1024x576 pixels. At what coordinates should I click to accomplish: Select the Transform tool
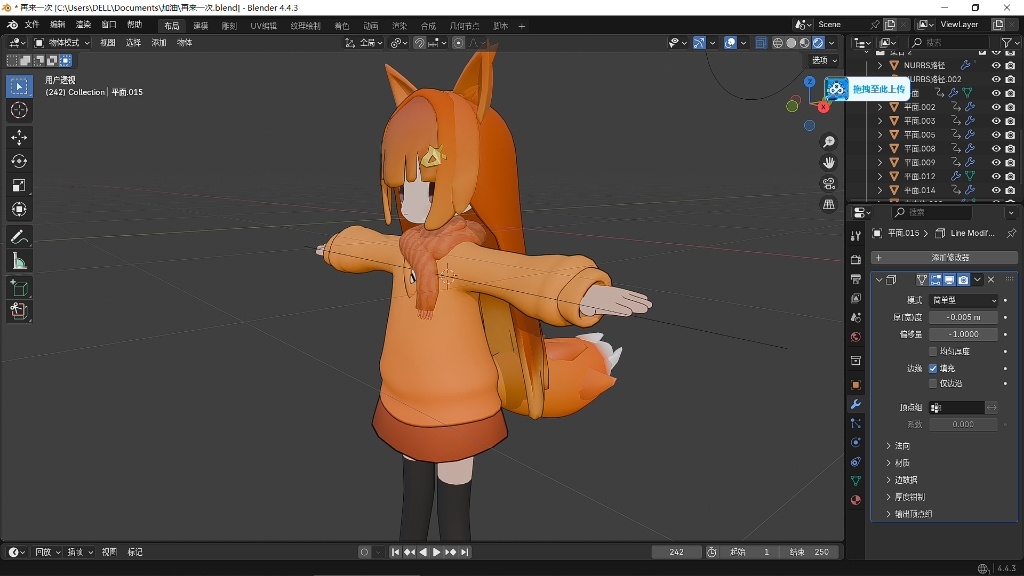pyautogui.click(x=19, y=210)
